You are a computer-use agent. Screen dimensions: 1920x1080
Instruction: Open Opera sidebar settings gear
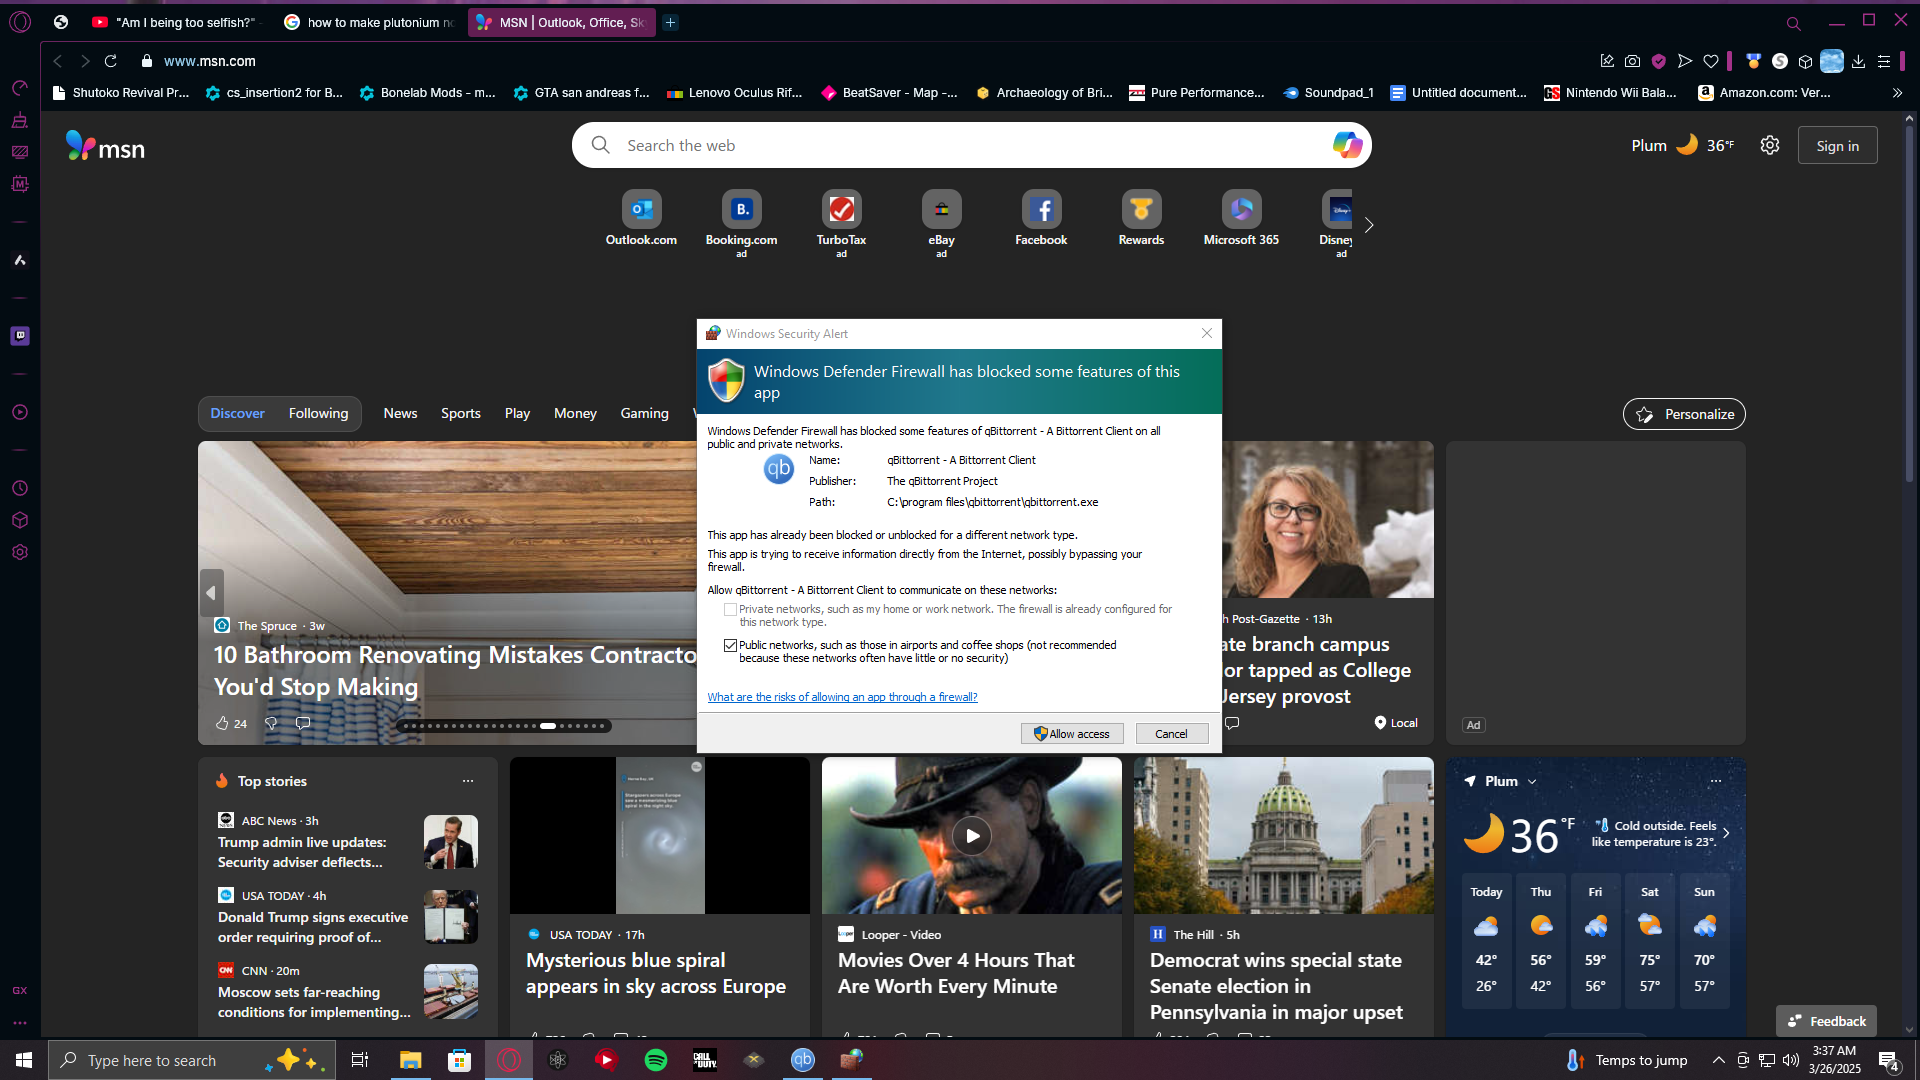click(x=20, y=552)
